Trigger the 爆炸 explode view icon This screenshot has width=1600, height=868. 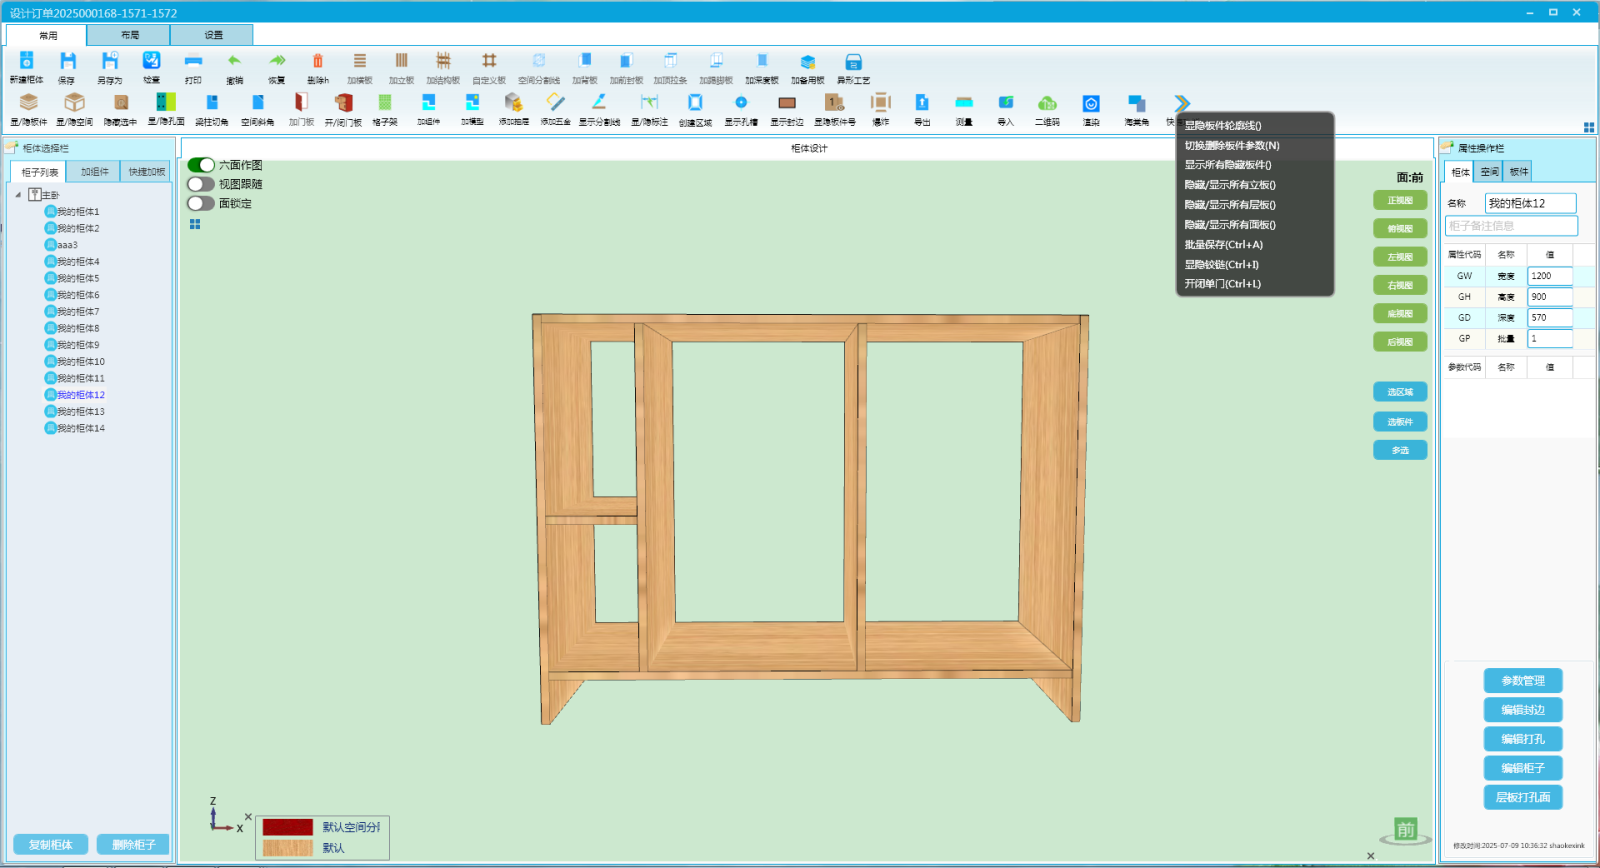pyautogui.click(x=880, y=103)
